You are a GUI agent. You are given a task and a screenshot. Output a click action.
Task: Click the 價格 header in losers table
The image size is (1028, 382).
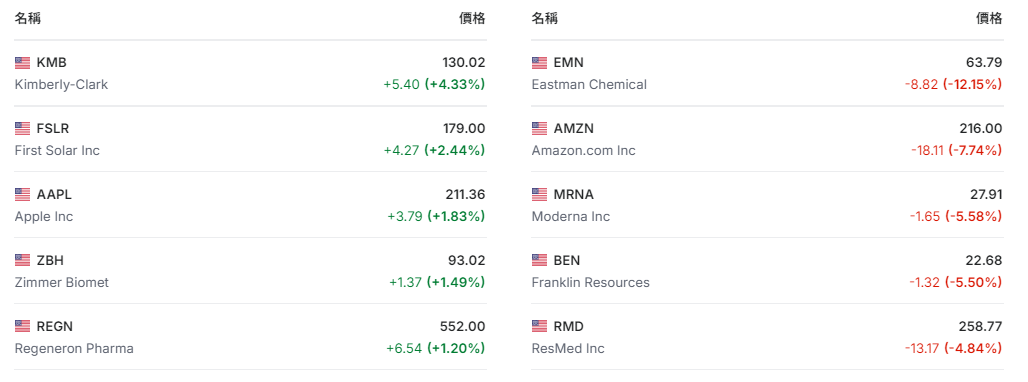click(989, 19)
